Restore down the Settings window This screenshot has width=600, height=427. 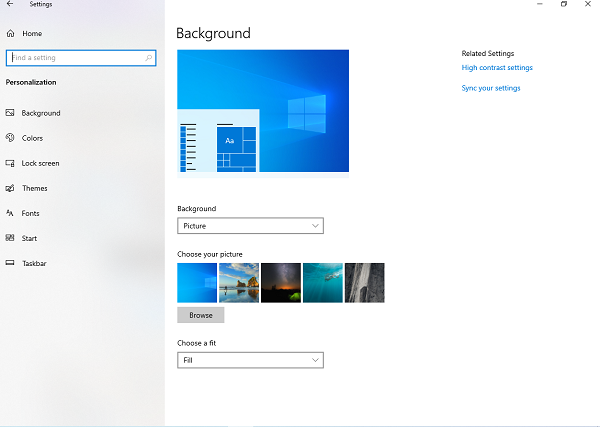pyautogui.click(x=564, y=4)
